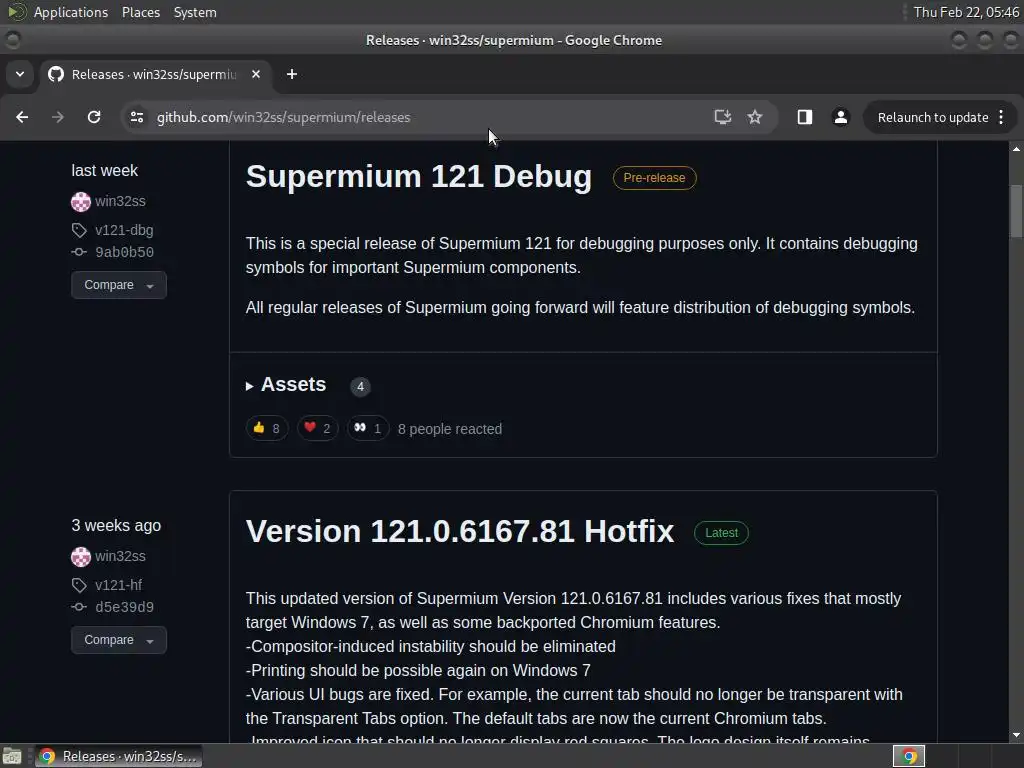This screenshot has height=768, width=1024.
Task: Click the clock showing Thu Feb 22
Action: [966, 12]
